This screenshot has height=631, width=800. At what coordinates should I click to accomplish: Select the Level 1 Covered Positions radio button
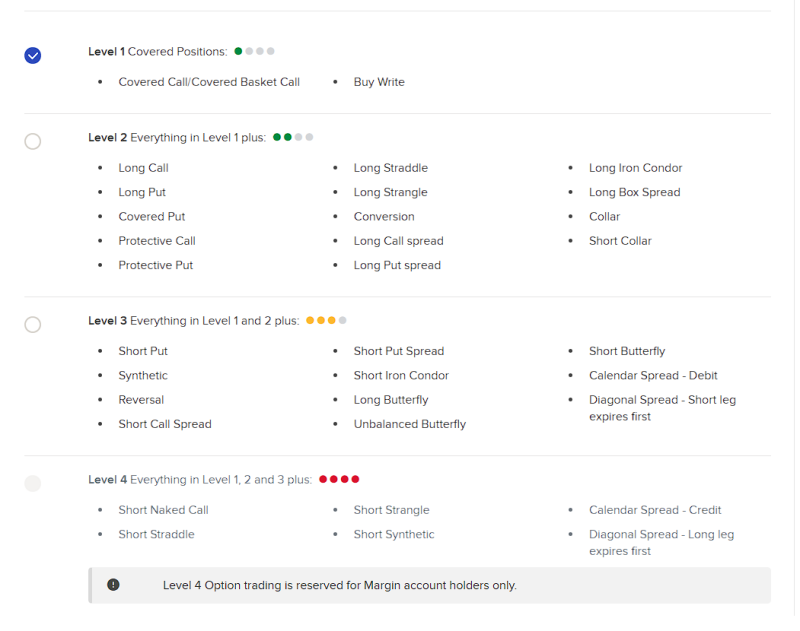(33, 55)
